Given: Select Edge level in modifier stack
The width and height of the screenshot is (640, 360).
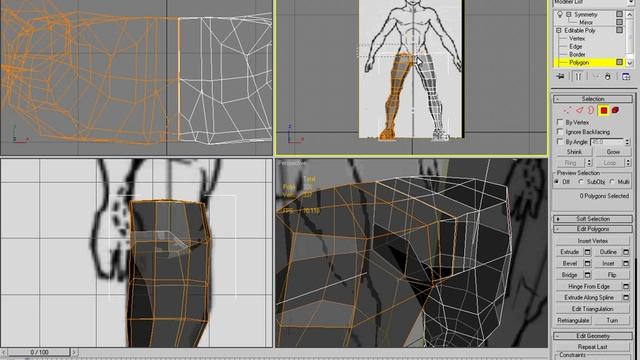Looking at the screenshot, I should pos(576,47).
